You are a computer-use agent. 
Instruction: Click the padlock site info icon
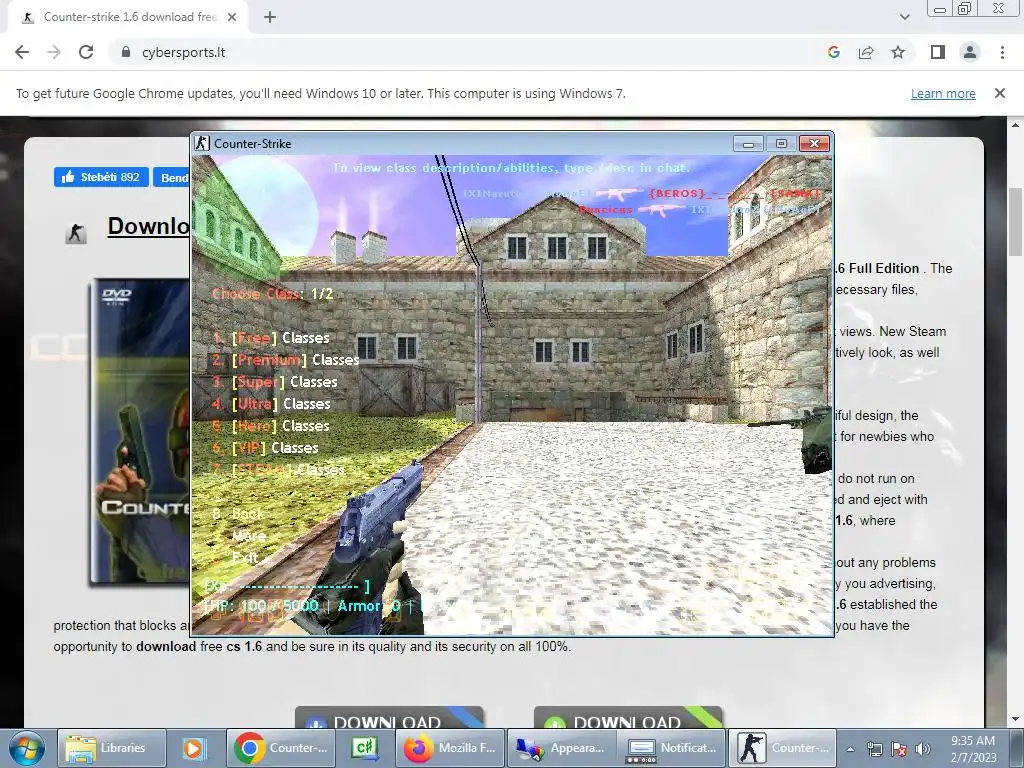click(x=126, y=52)
